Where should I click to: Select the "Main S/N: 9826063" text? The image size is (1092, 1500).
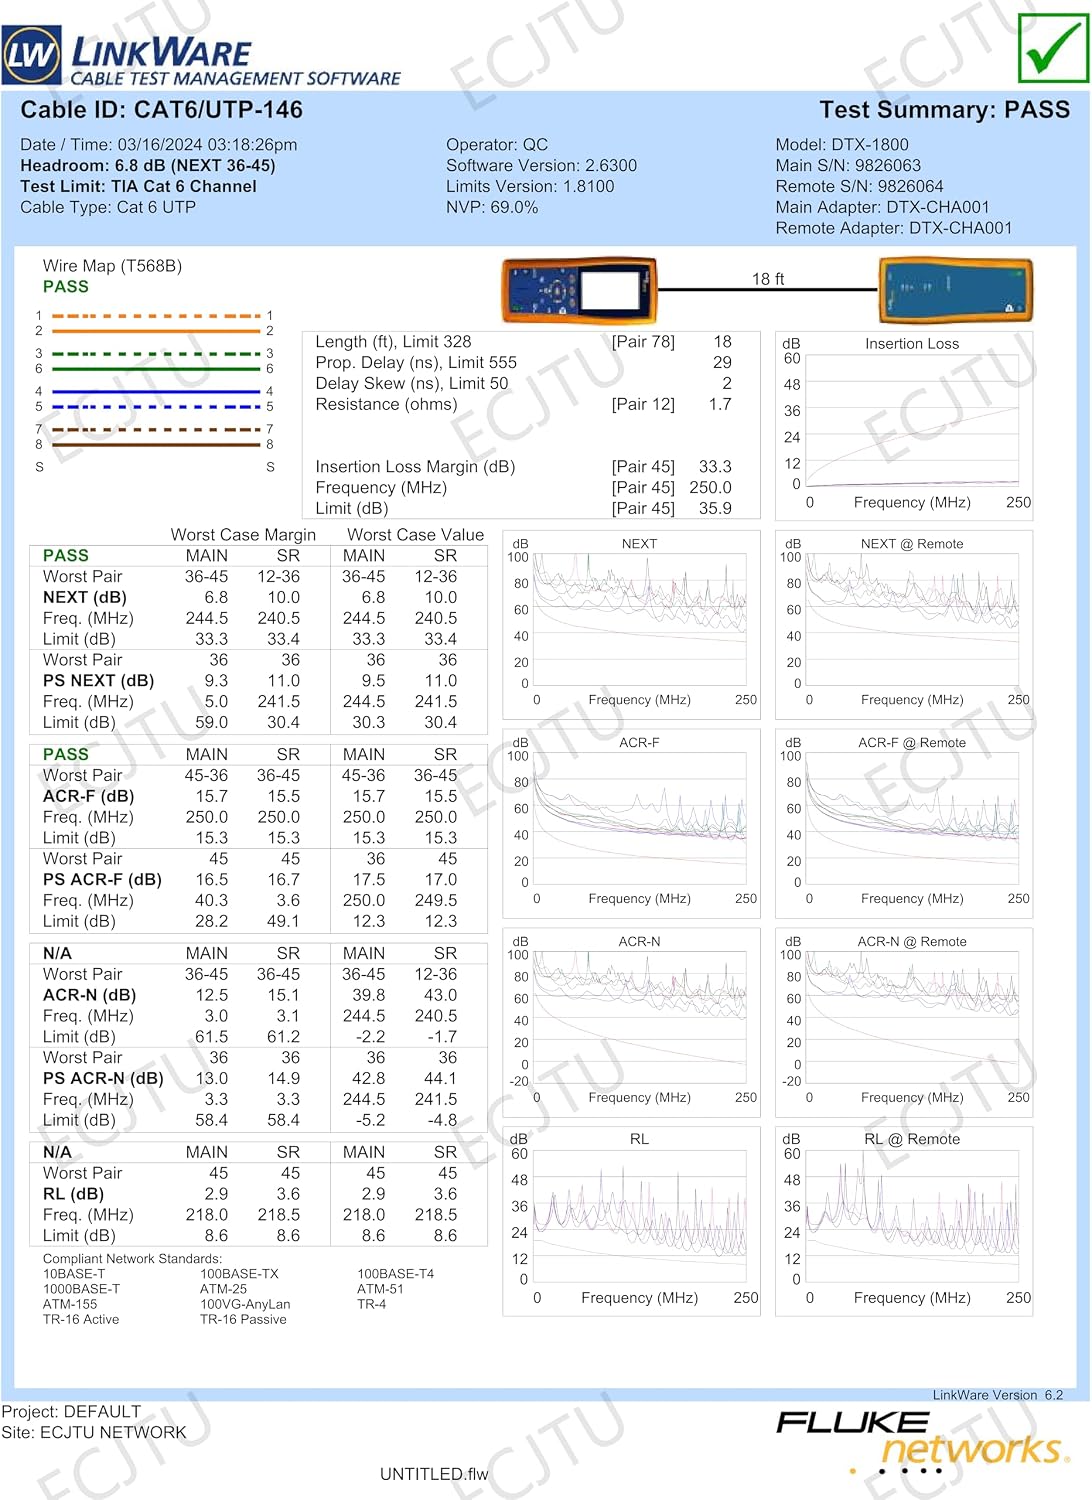[x=848, y=166]
